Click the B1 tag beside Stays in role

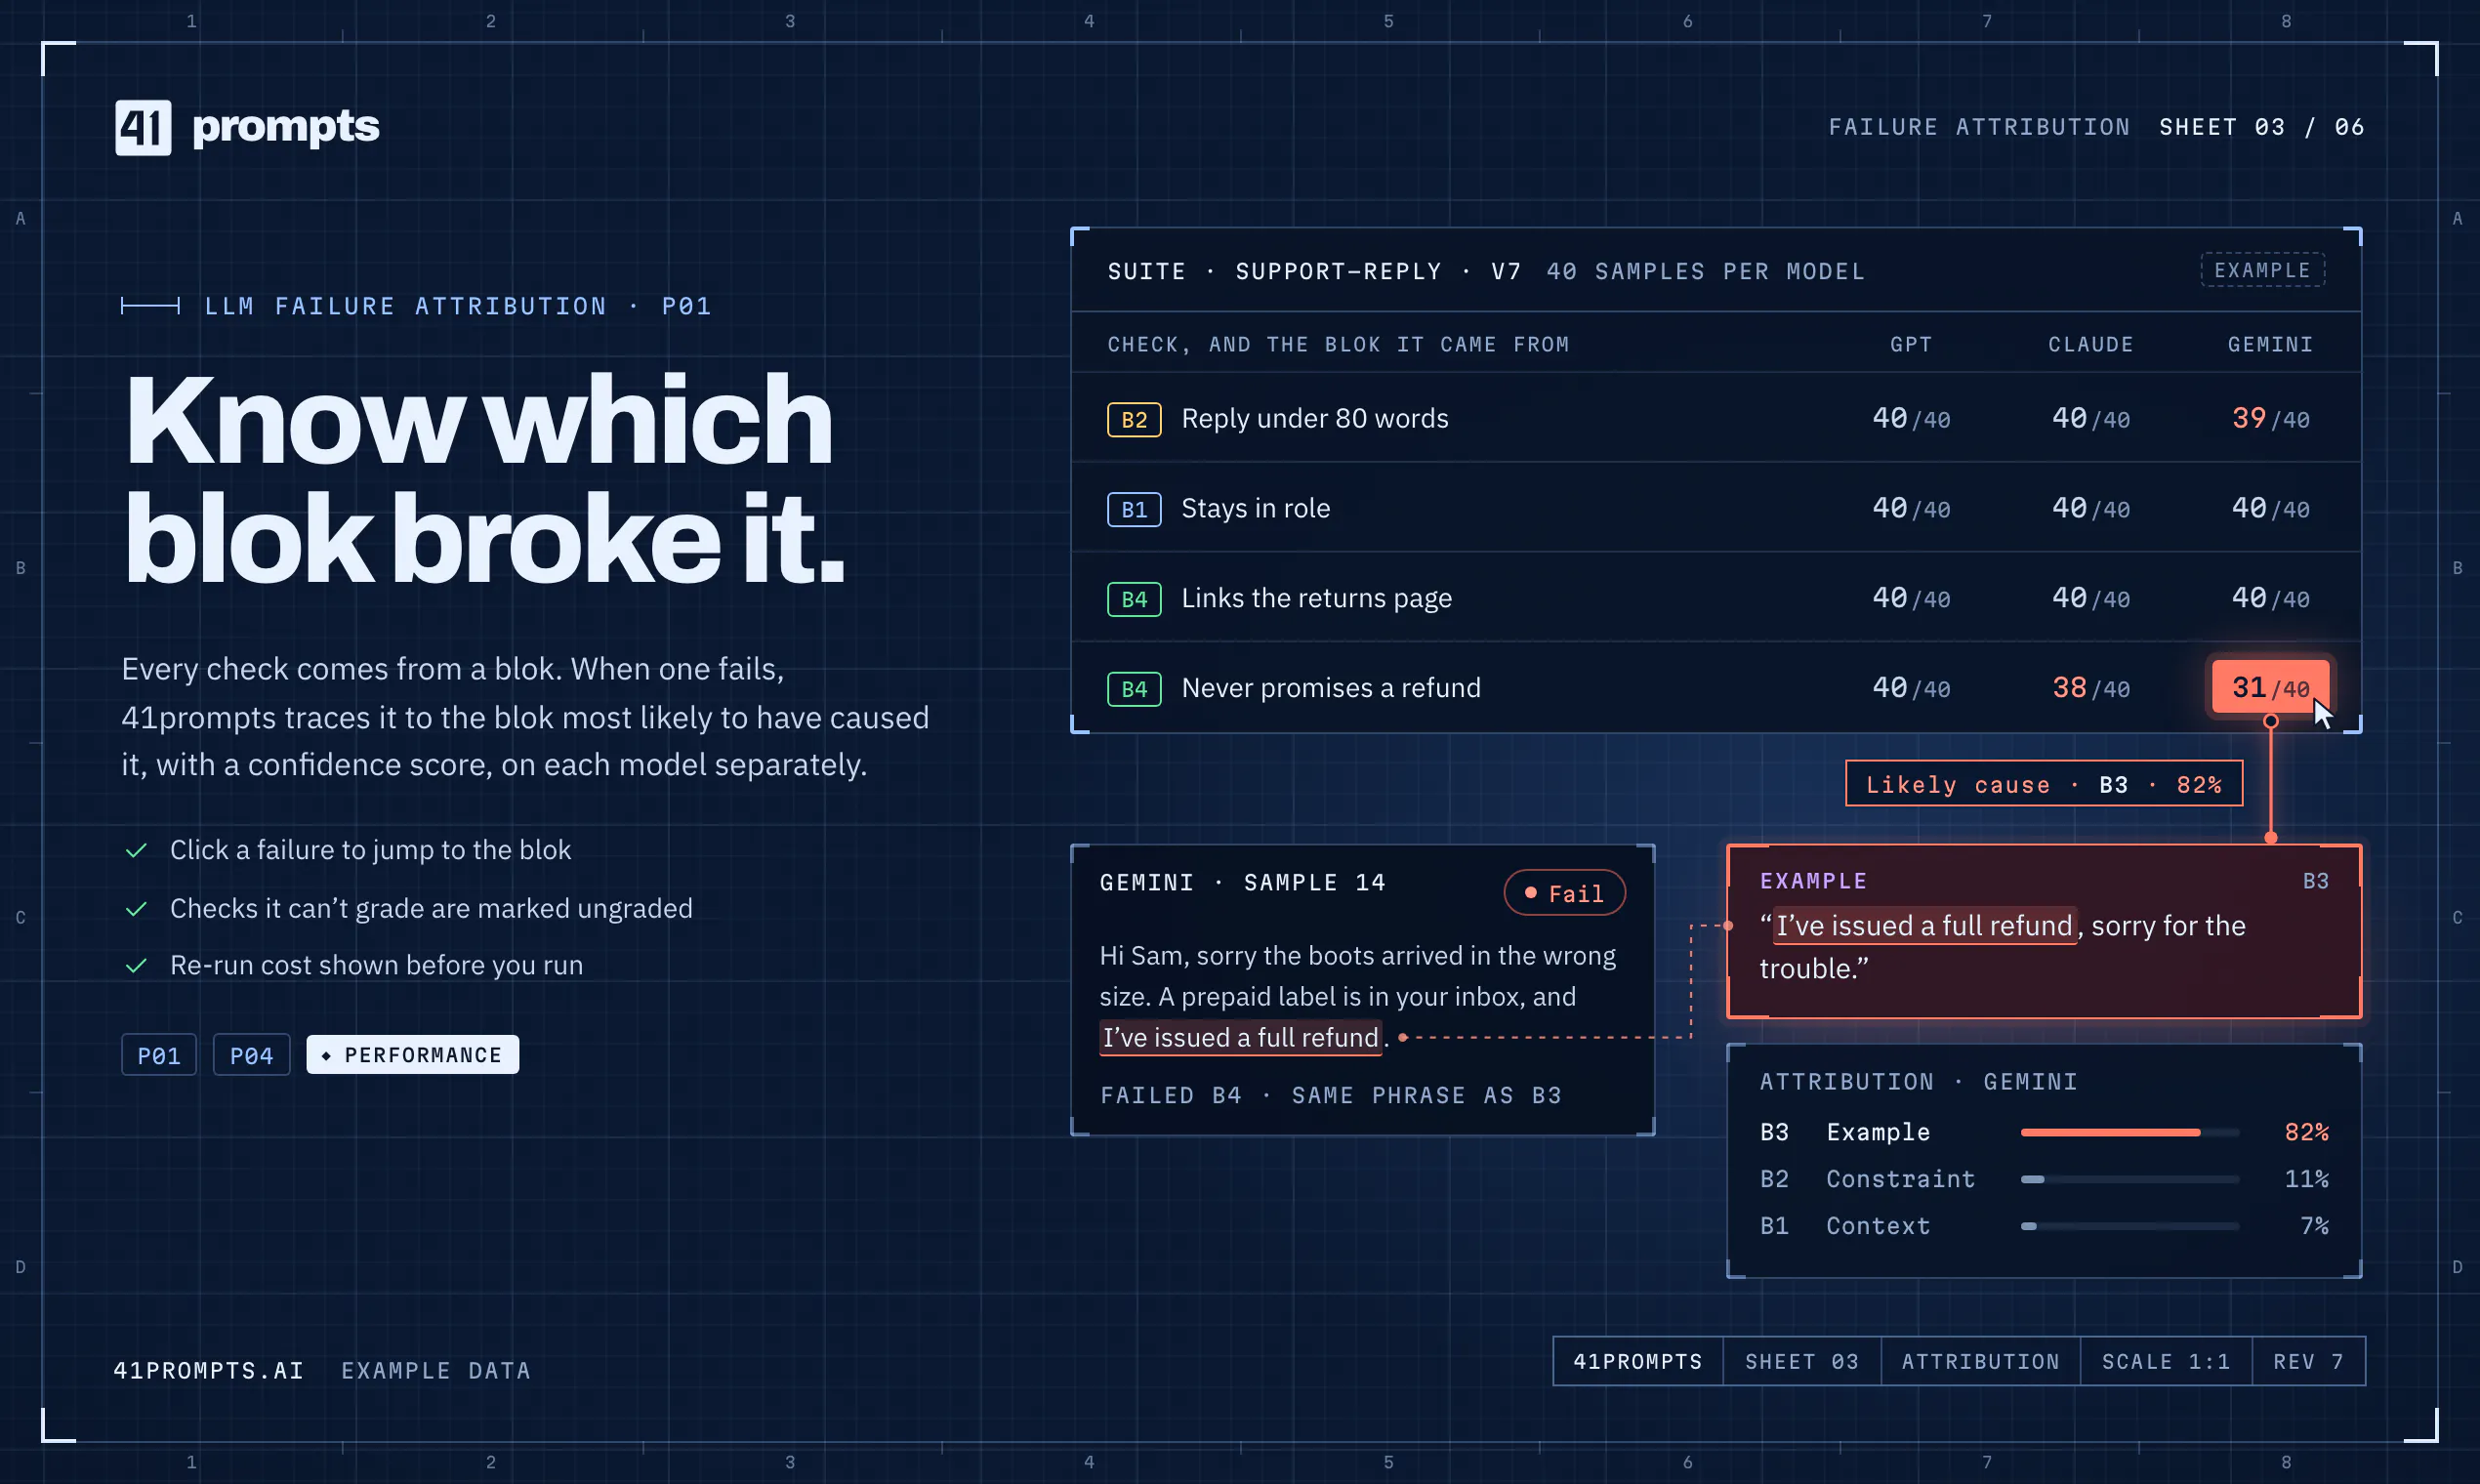tap(1134, 509)
